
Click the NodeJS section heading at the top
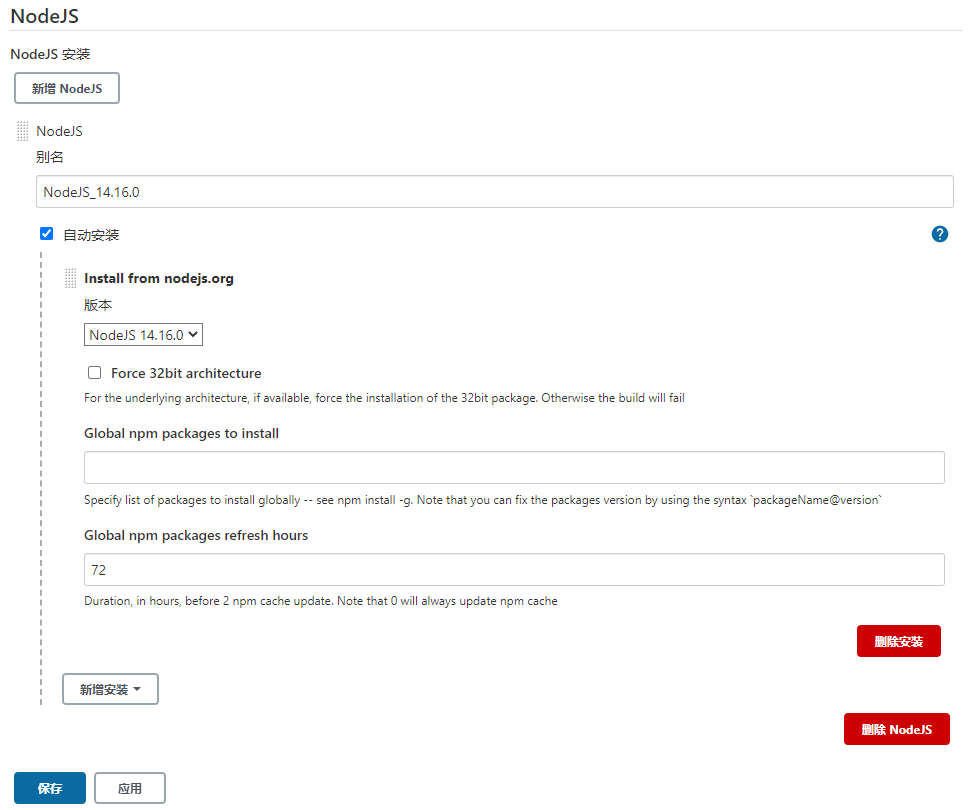coord(44,15)
